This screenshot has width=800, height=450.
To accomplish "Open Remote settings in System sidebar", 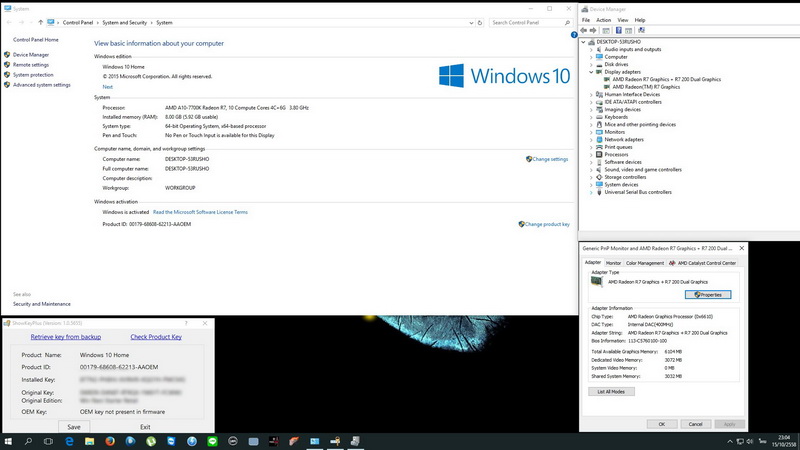I will pyautogui.click(x=31, y=65).
